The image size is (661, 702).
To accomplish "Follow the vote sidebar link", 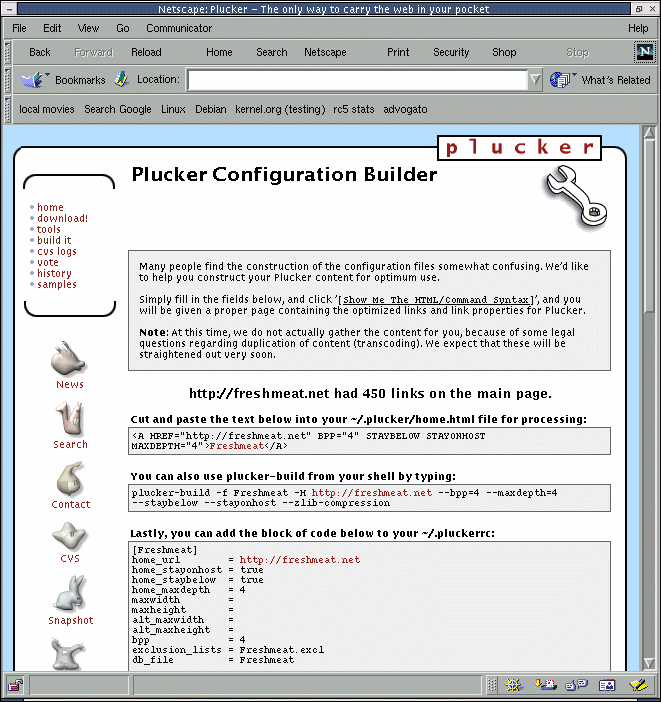I will (47, 262).
